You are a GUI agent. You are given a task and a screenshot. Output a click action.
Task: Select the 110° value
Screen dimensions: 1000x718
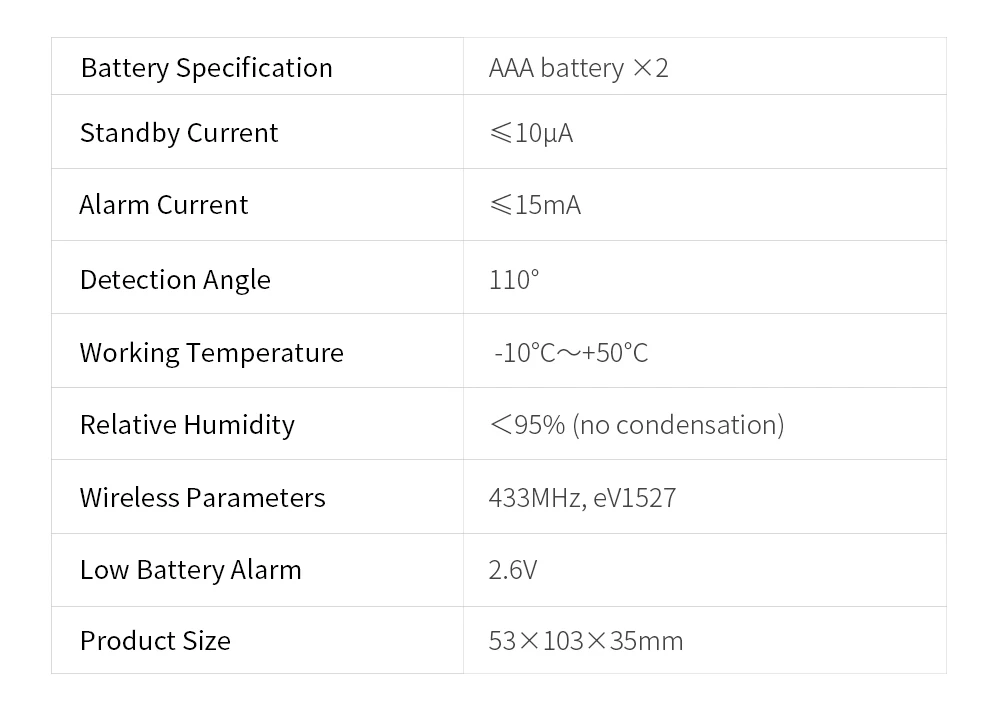coord(514,280)
